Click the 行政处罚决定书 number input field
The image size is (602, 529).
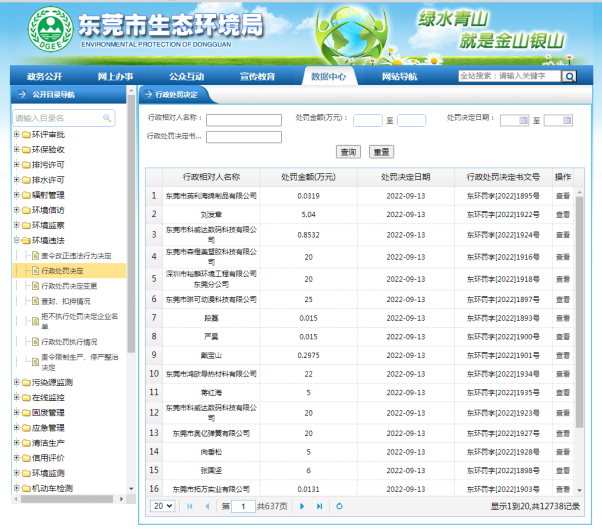click(244, 137)
